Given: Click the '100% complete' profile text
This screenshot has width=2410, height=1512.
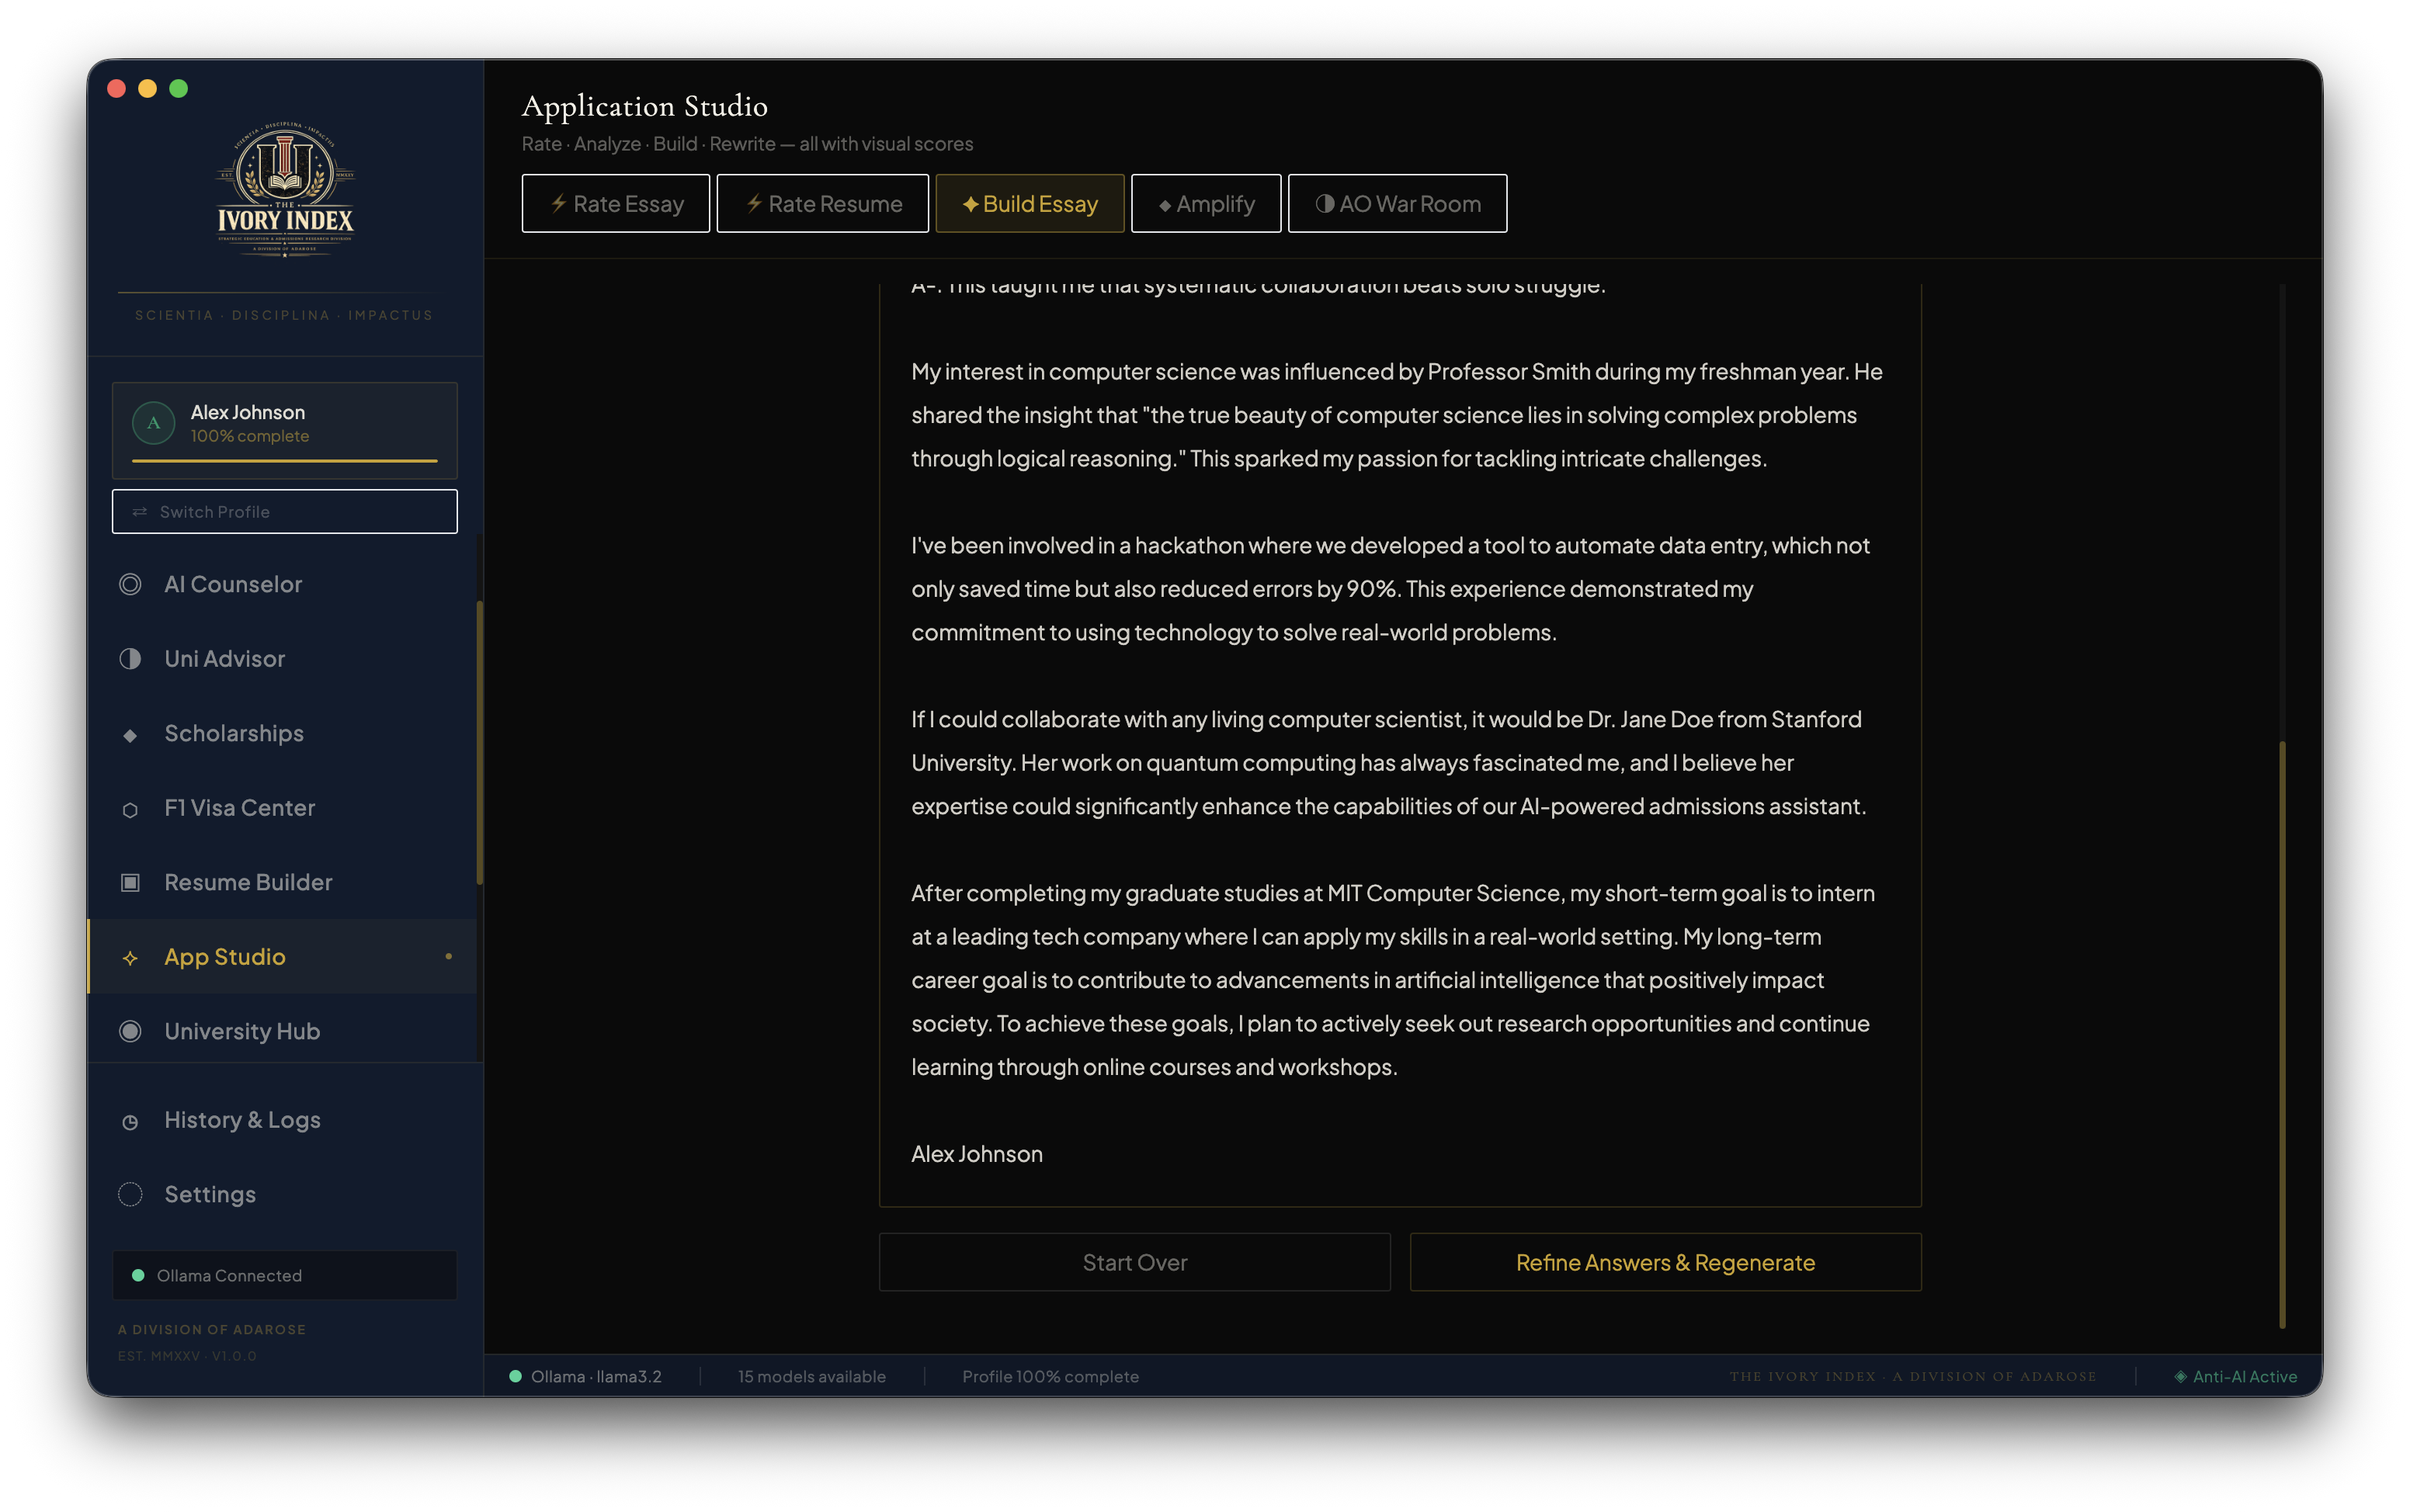Looking at the screenshot, I should coord(250,436).
